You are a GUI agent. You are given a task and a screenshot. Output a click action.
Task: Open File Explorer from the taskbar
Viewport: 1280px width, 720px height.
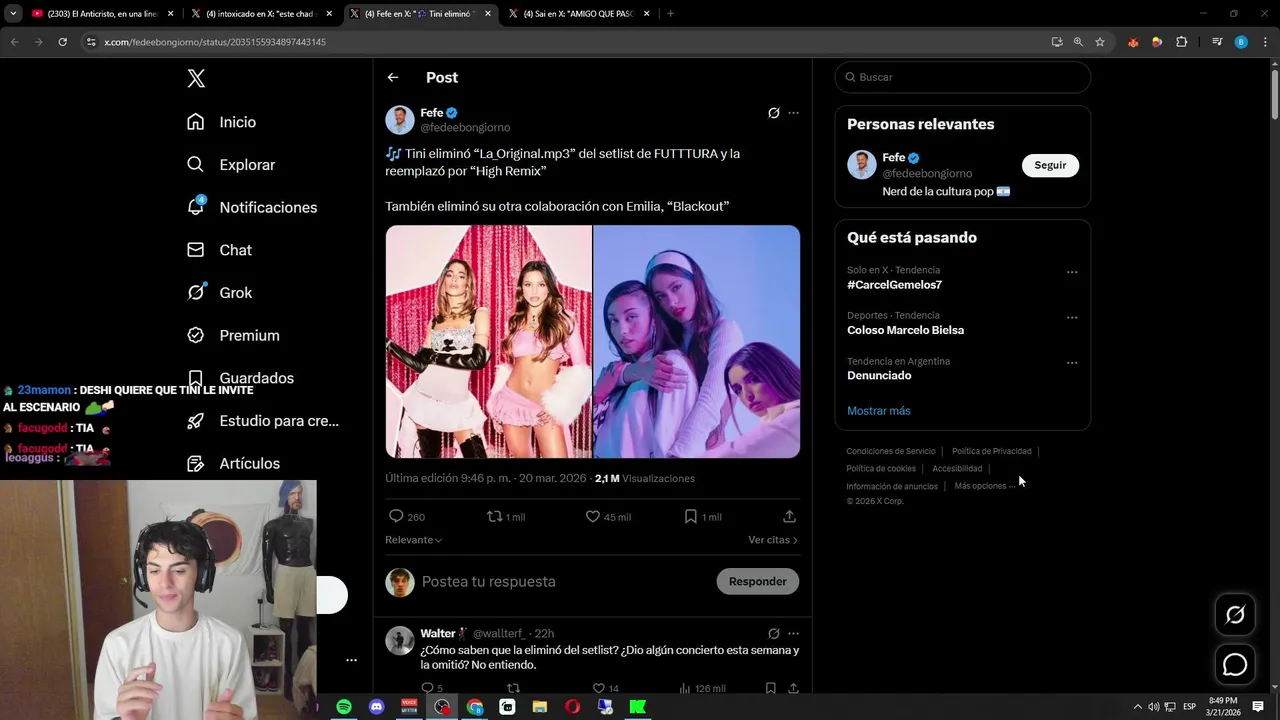pyautogui.click(x=540, y=707)
